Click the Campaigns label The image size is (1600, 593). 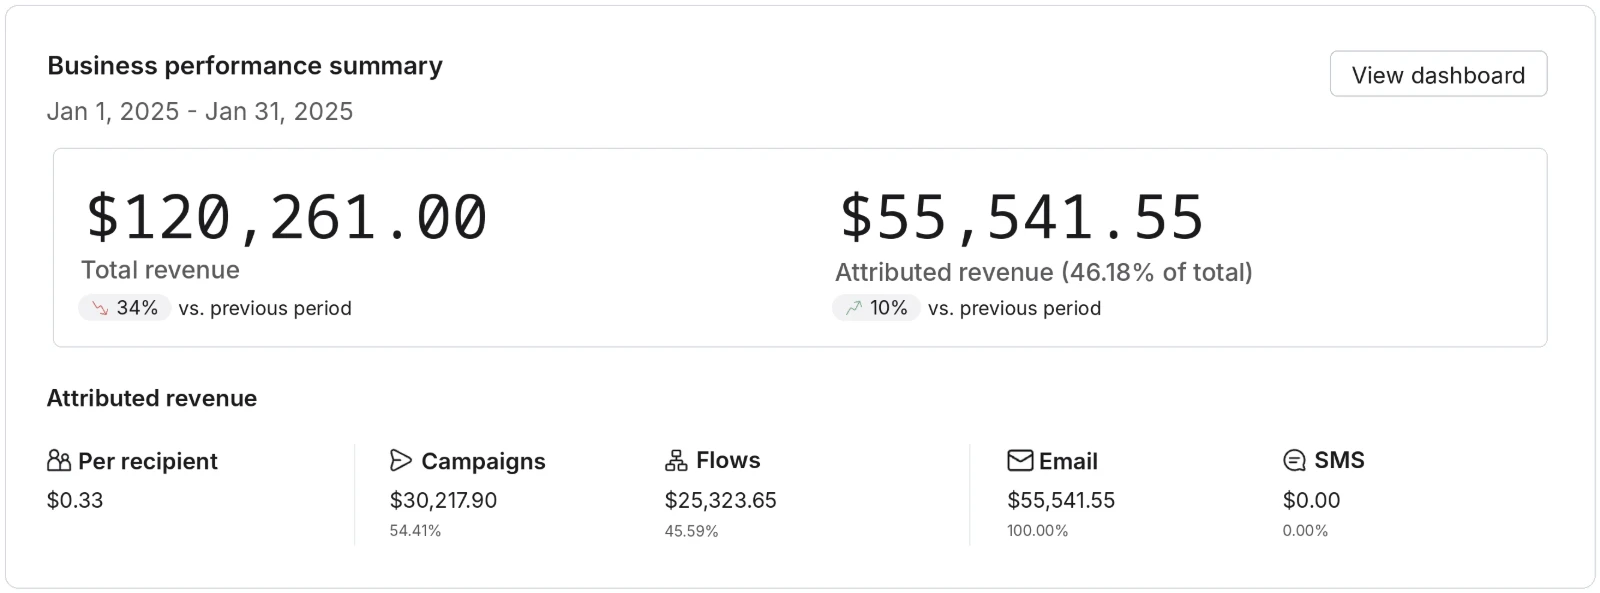click(483, 461)
